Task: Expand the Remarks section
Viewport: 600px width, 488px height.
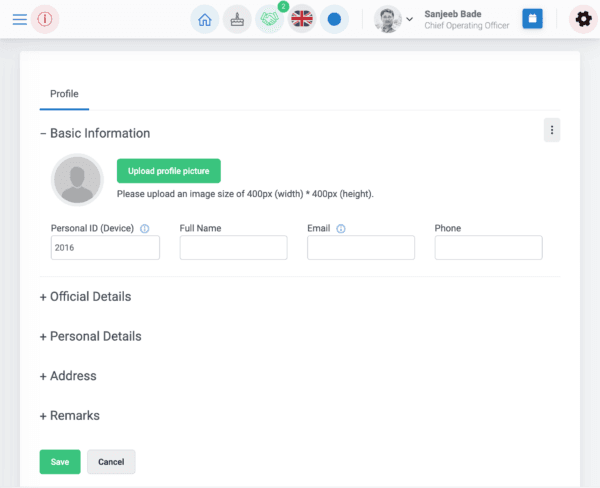Action: (70, 416)
